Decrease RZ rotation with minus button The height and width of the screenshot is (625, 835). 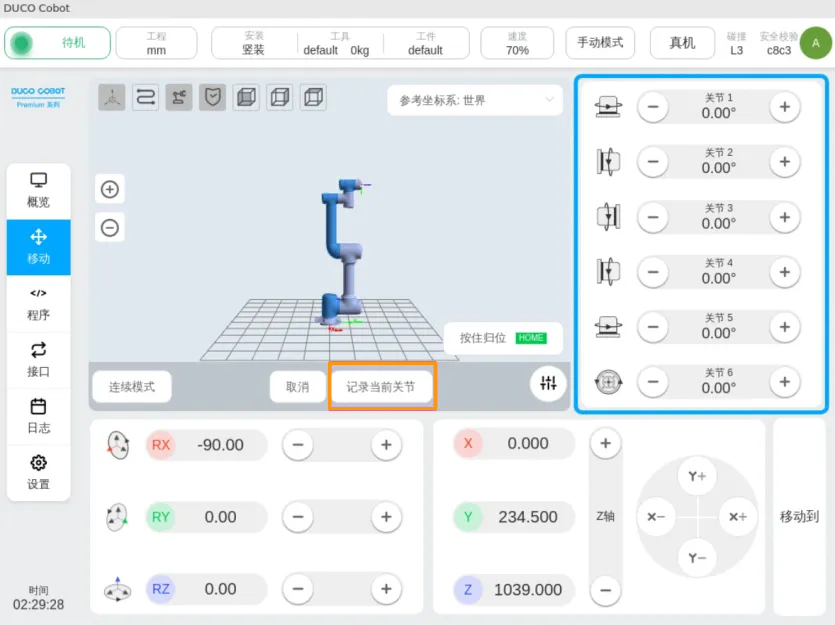click(x=298, y=589)
